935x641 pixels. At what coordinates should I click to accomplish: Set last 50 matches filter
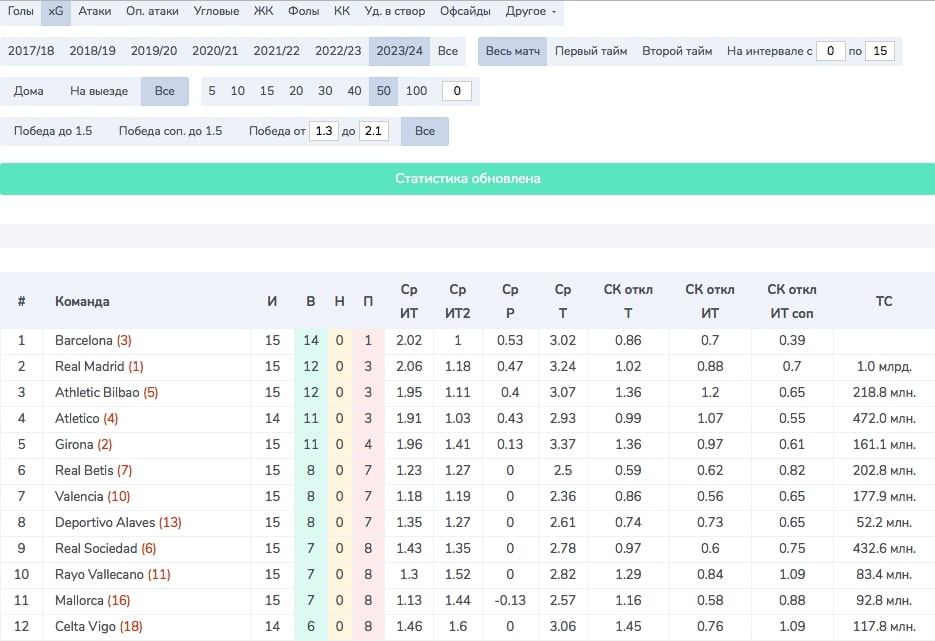tap(383, 91)
